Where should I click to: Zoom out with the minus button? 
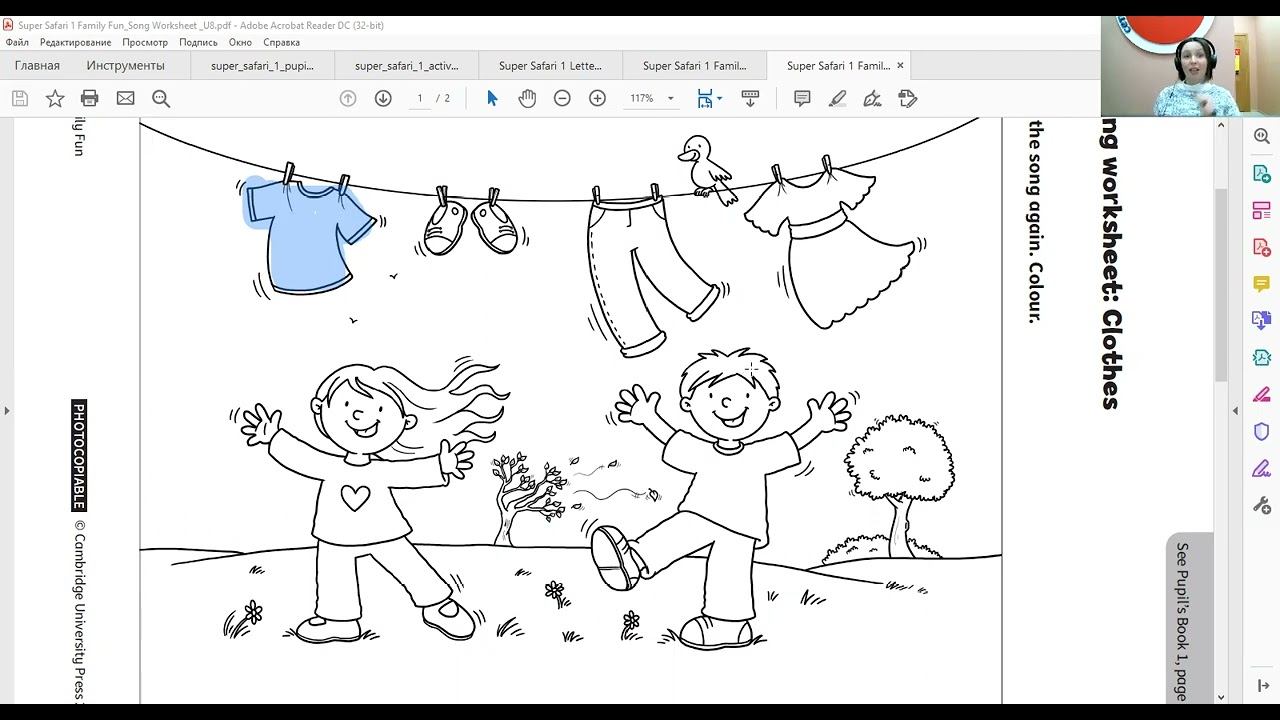(x=562, y=98)
